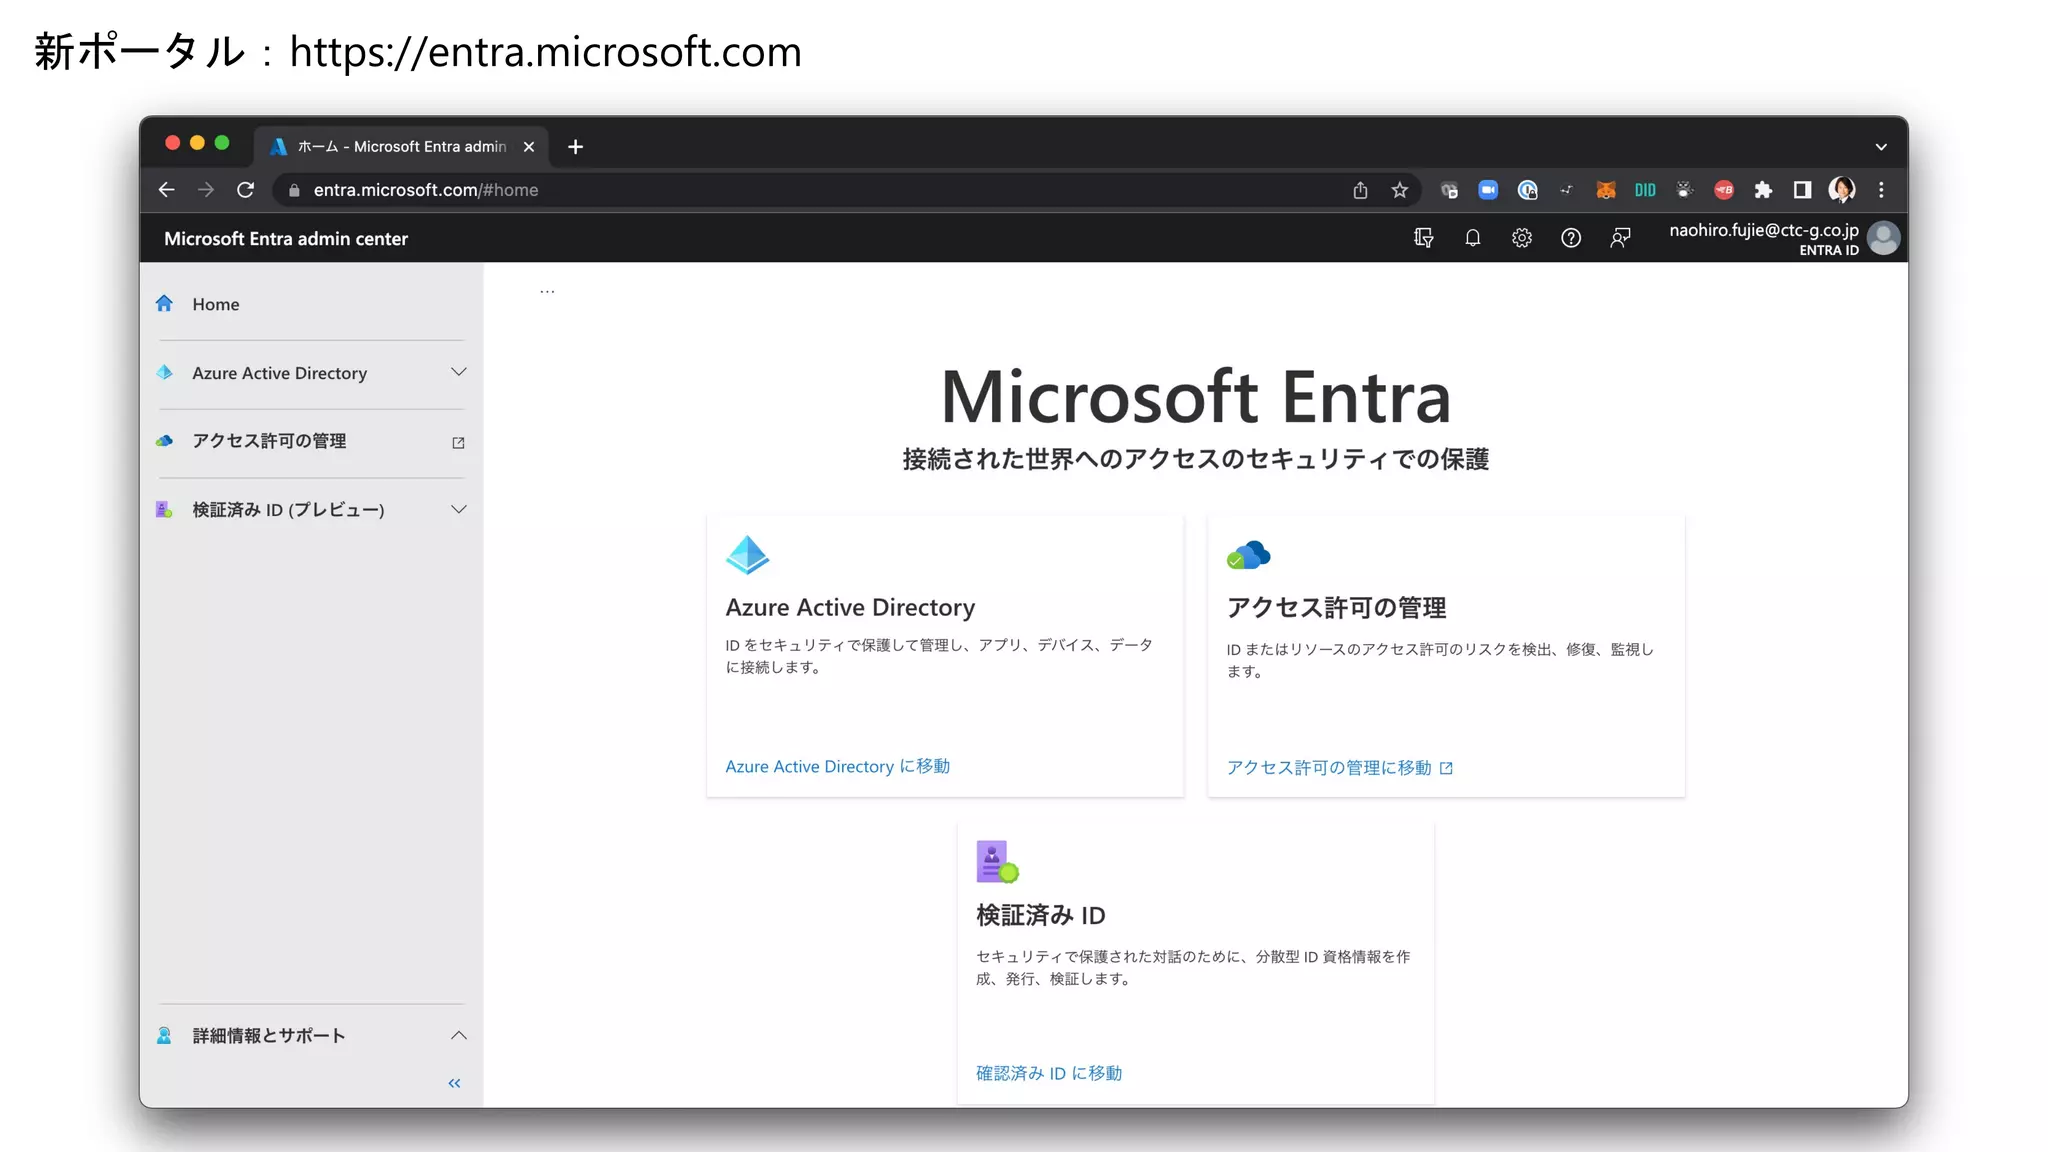Click アクセス許可の管理 card title
The height and width of the screenshot is (1152, 2048).
point(1336,607)
